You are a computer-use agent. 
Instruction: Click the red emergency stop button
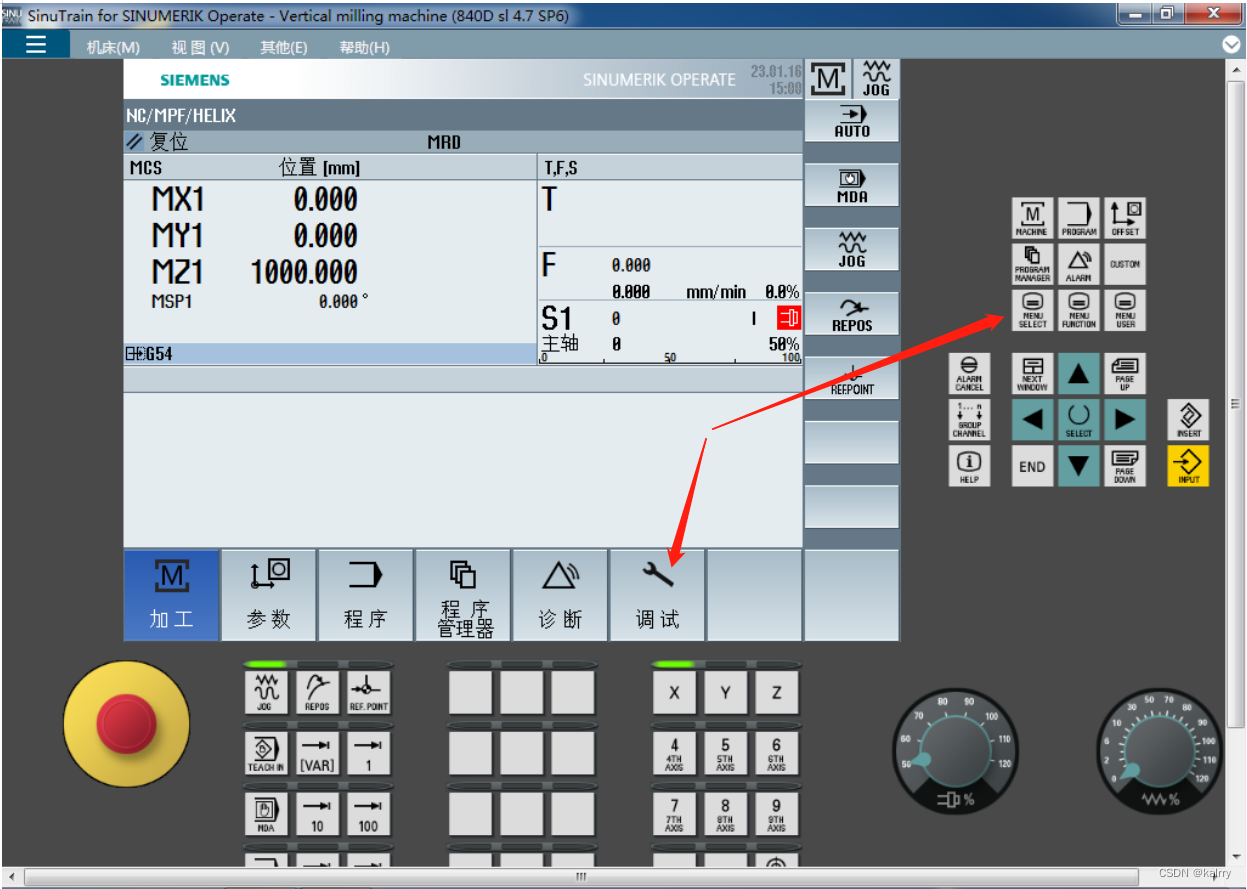126,724
